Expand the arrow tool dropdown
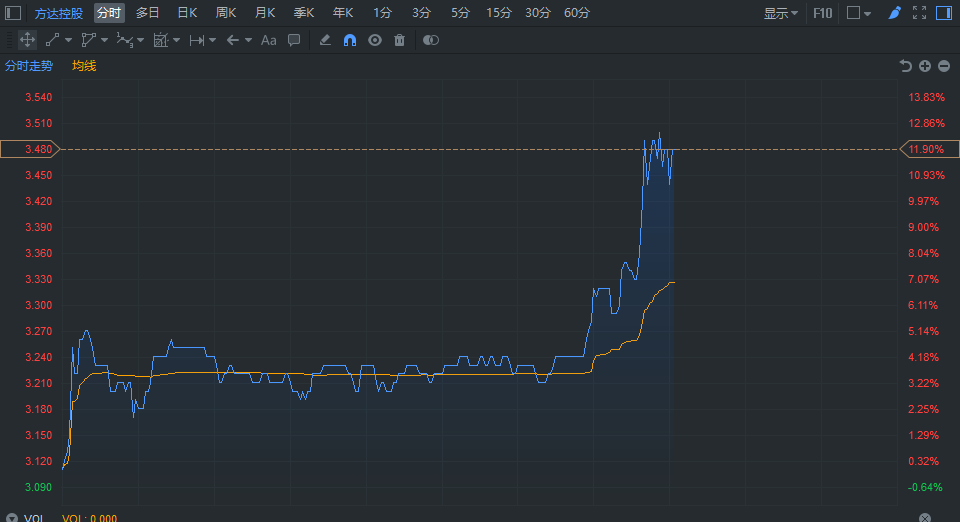The image size is (960, 522). pyautogui.click(x=245, y=40)
